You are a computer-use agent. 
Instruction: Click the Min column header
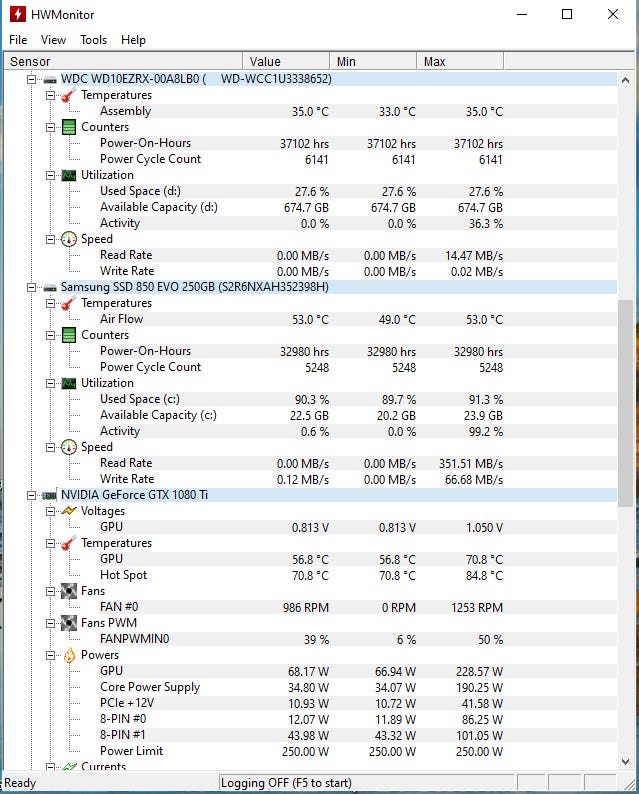click(373, 61)
